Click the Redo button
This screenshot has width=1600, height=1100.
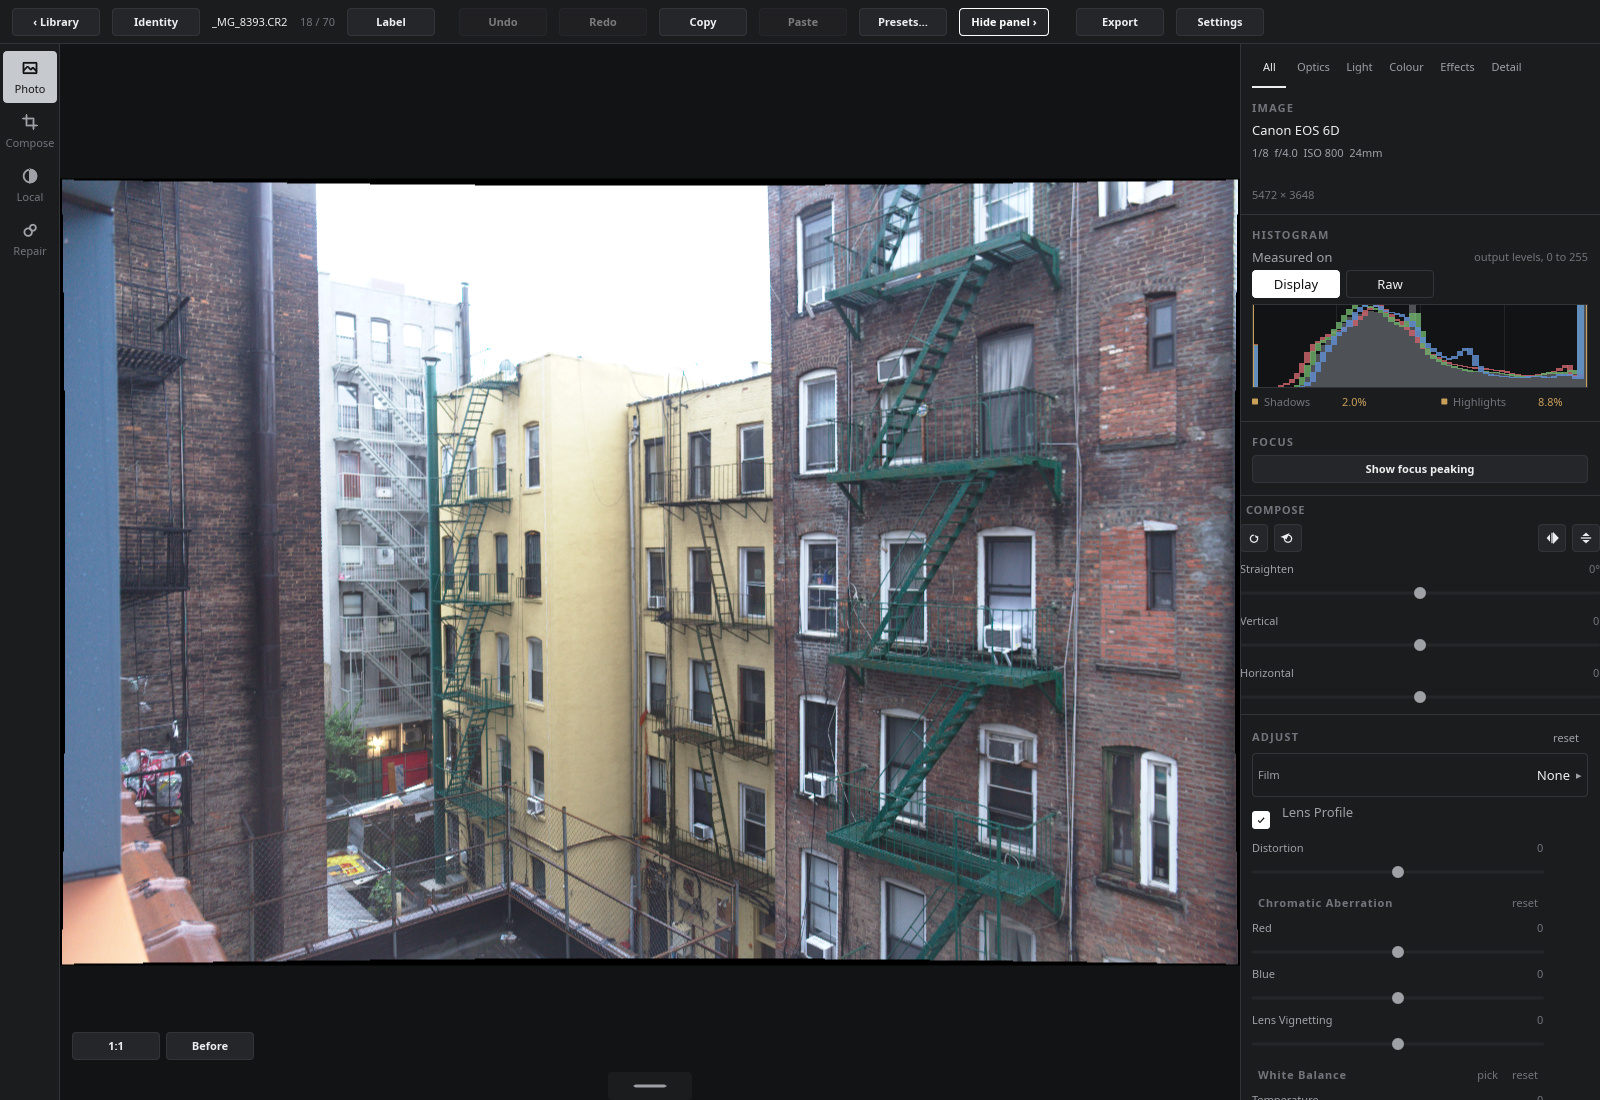603,22
